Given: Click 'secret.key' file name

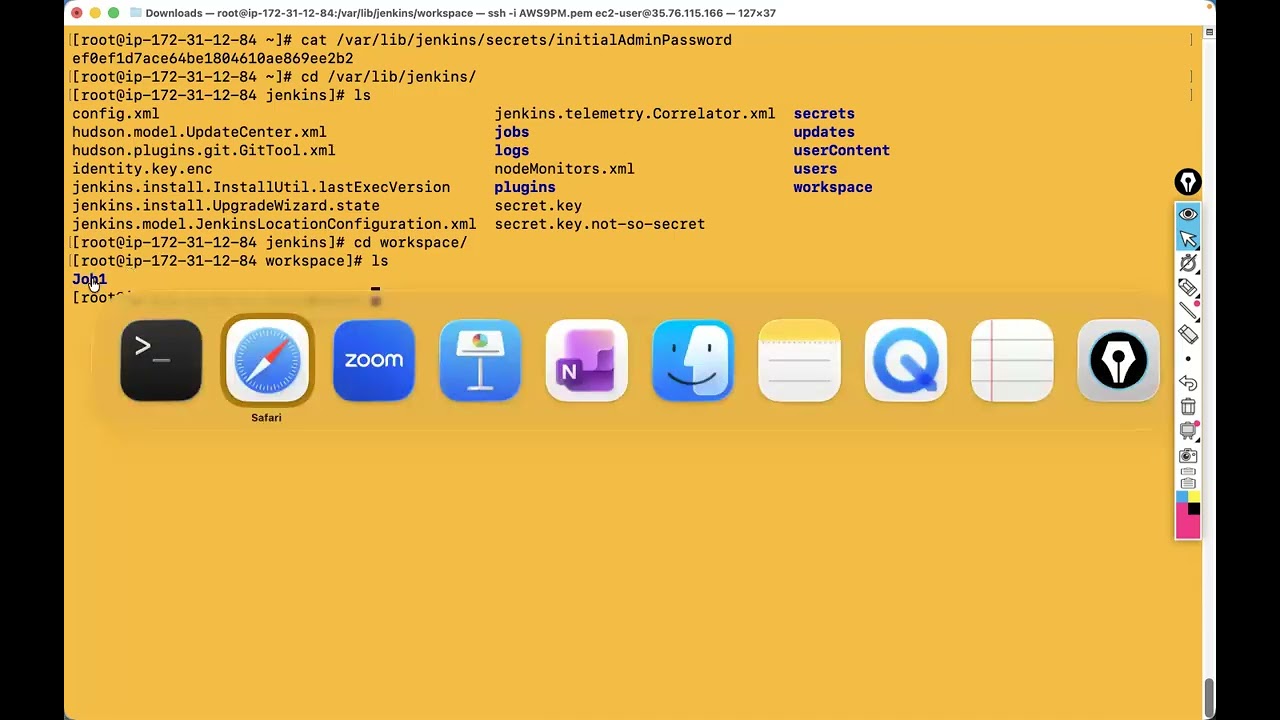Looking at the screenshot, I should 538,206.
